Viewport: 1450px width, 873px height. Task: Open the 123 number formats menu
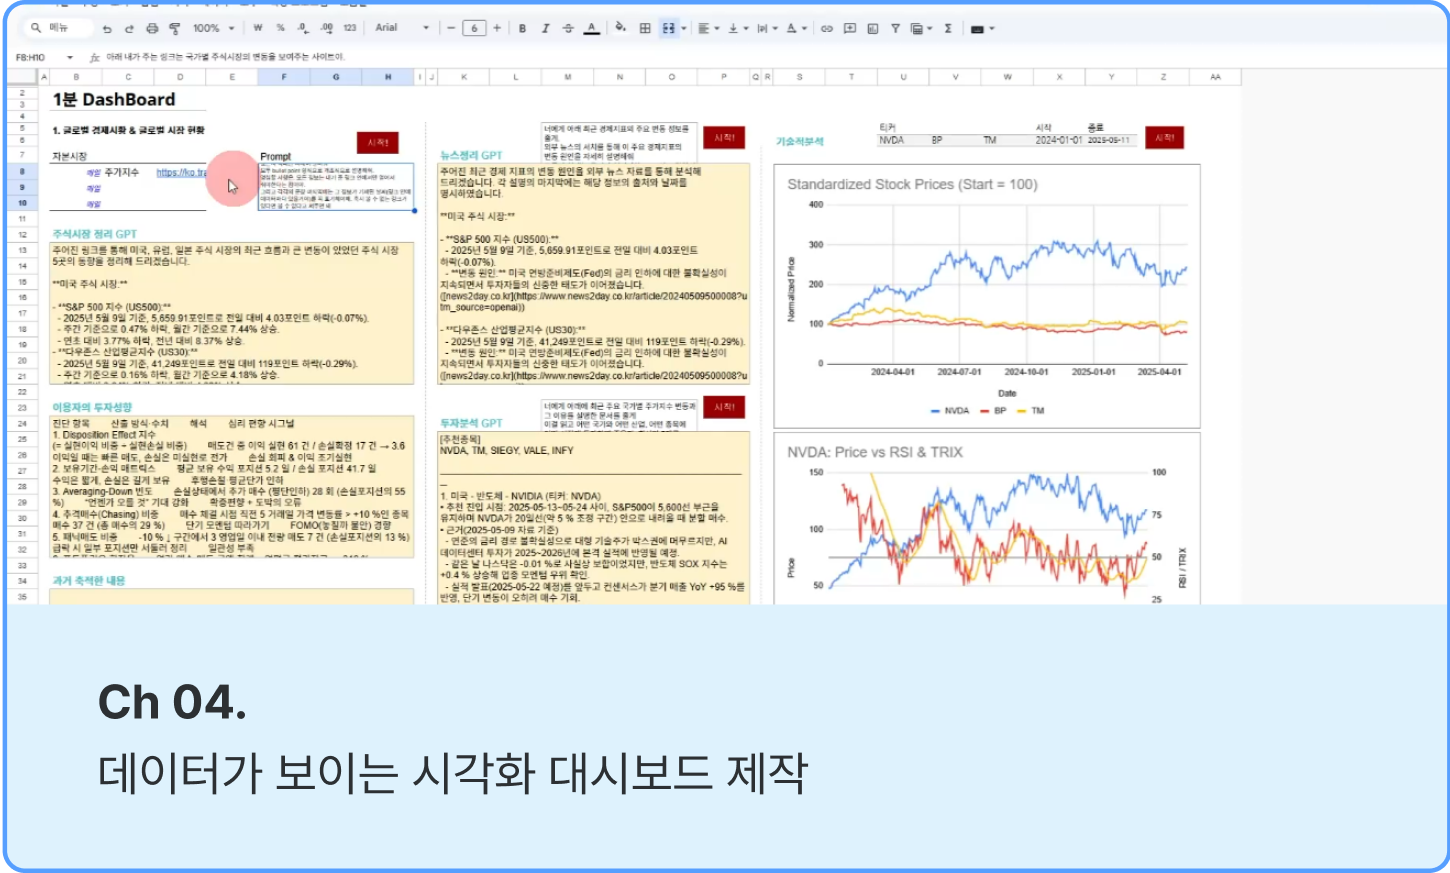point(350,28)
